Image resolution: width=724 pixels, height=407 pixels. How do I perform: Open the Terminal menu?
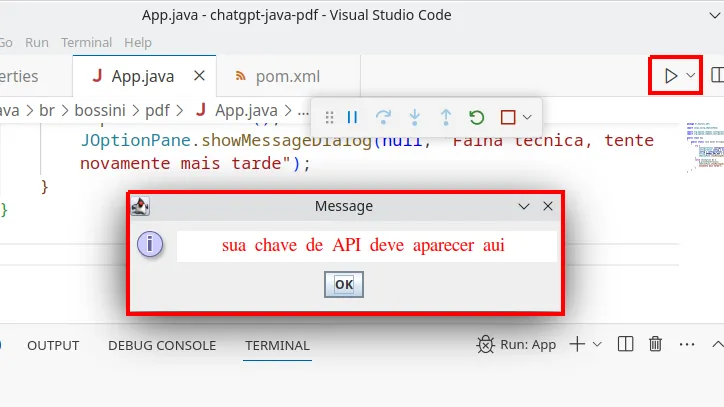(x=86, y=43)
